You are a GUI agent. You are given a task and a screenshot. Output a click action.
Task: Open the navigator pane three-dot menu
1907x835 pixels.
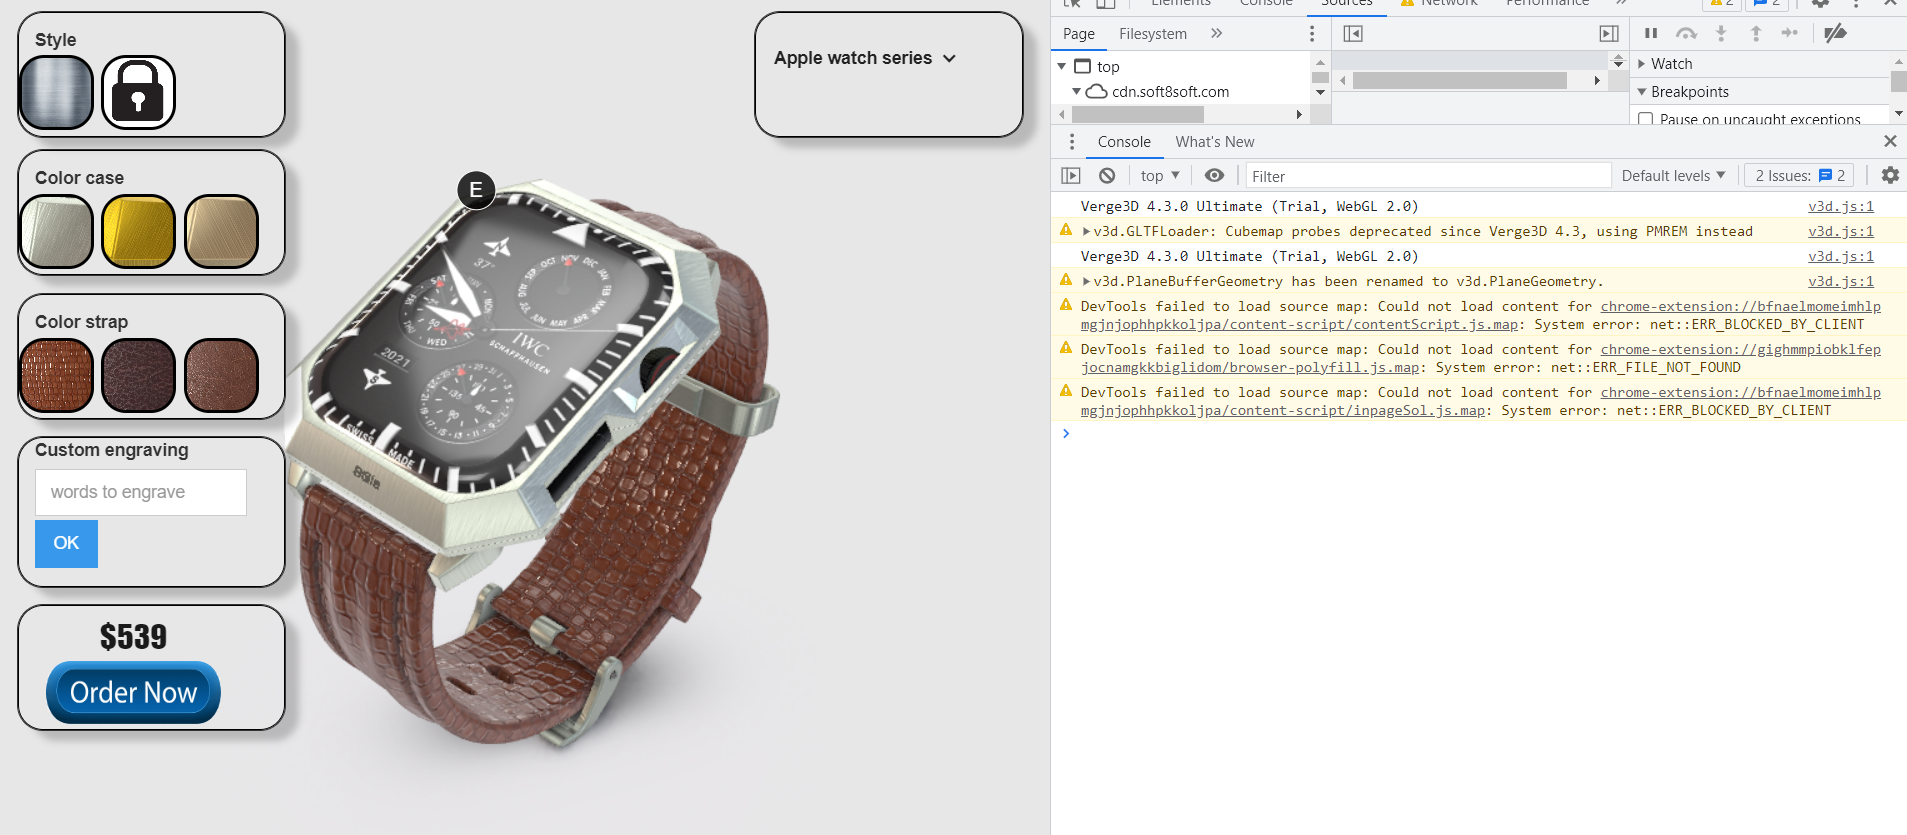click(1312, 34)
